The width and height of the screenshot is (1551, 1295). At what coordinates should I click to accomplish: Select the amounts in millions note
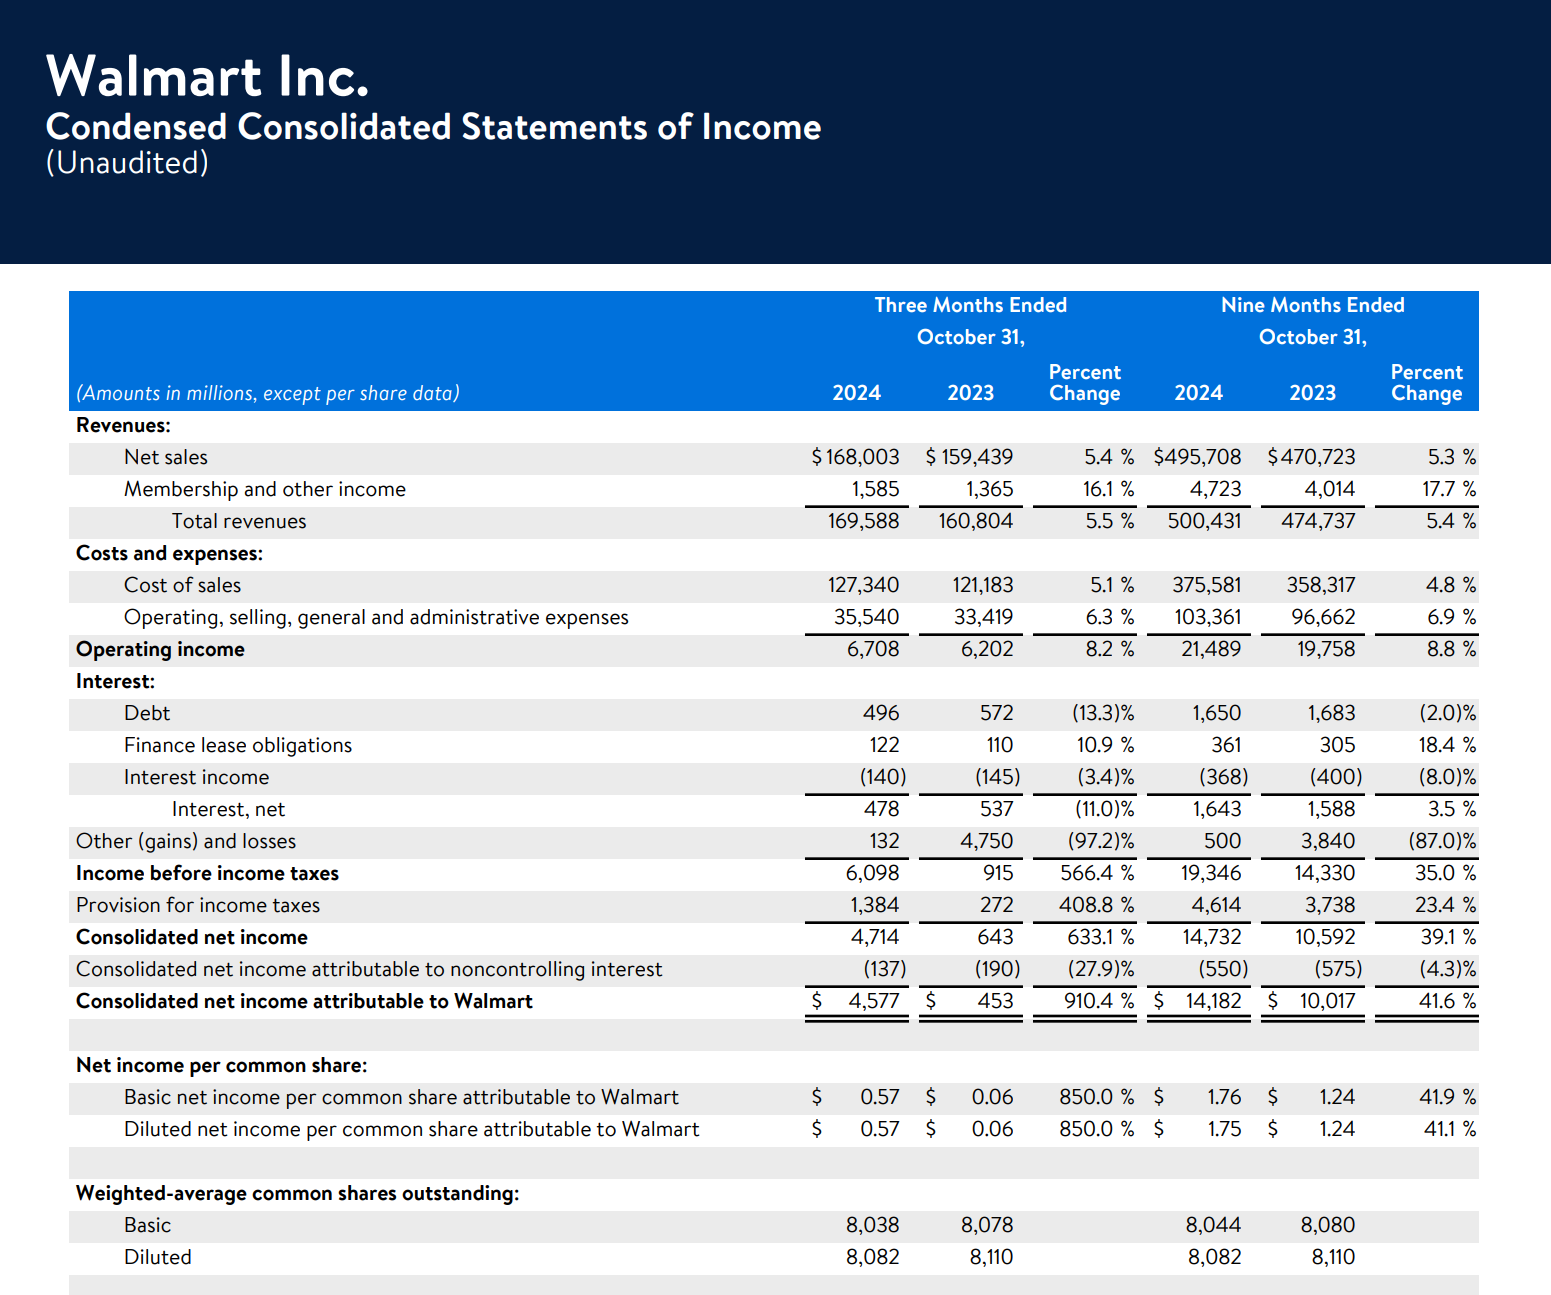(x=268, y=393)
